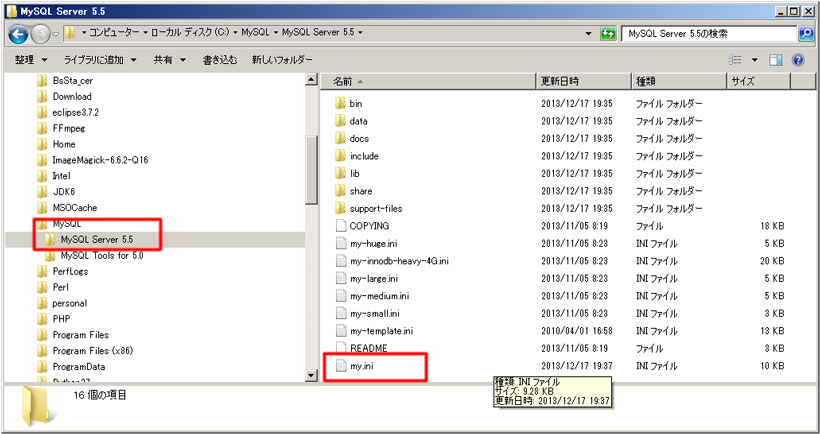Select MySQL Server 5.5 in the tree
The width and height of the screenshot is (820, 434).
click(x=97, y=239)
